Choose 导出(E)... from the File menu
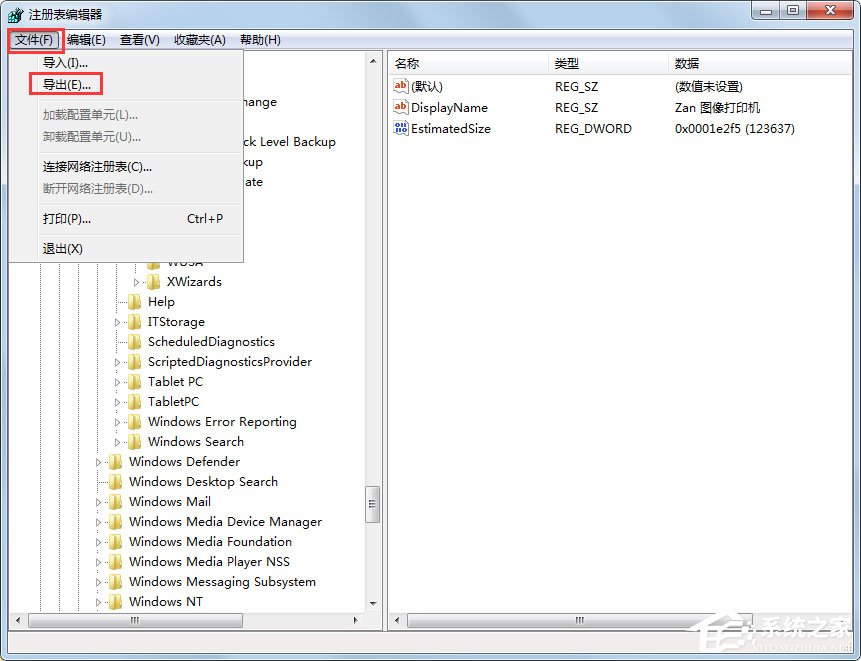This screenshot has height=661, width=861. (x=66, y=84)
